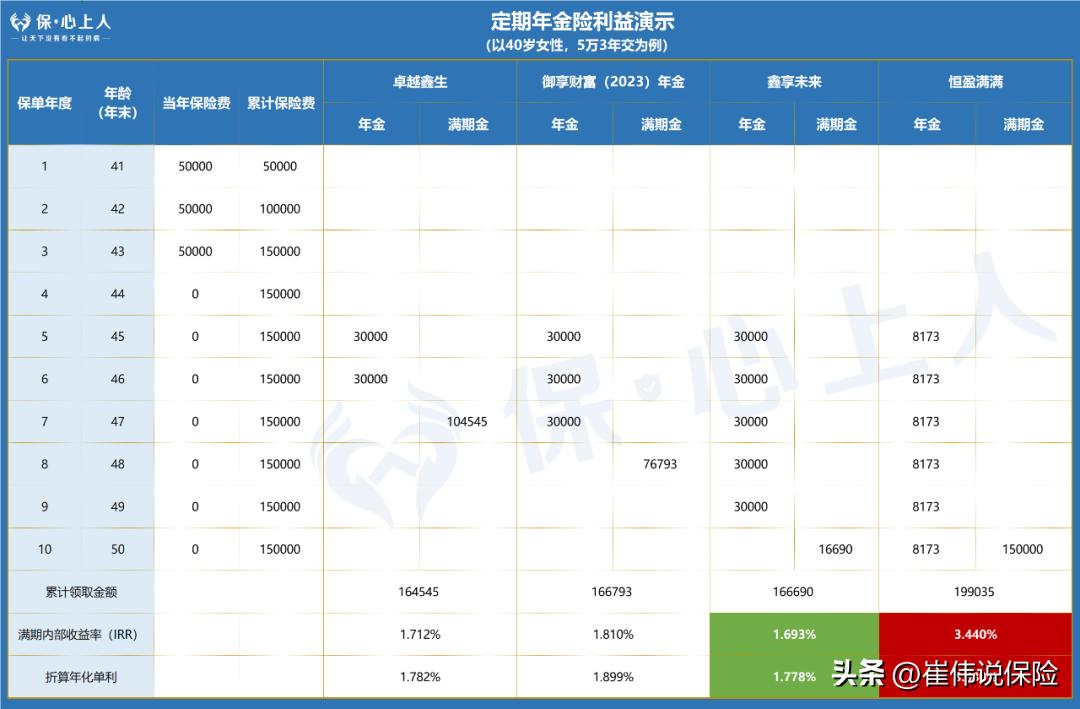Select IRR value 1.810%
Viewport: 1080px width, 709px height.
click(613, 635)
